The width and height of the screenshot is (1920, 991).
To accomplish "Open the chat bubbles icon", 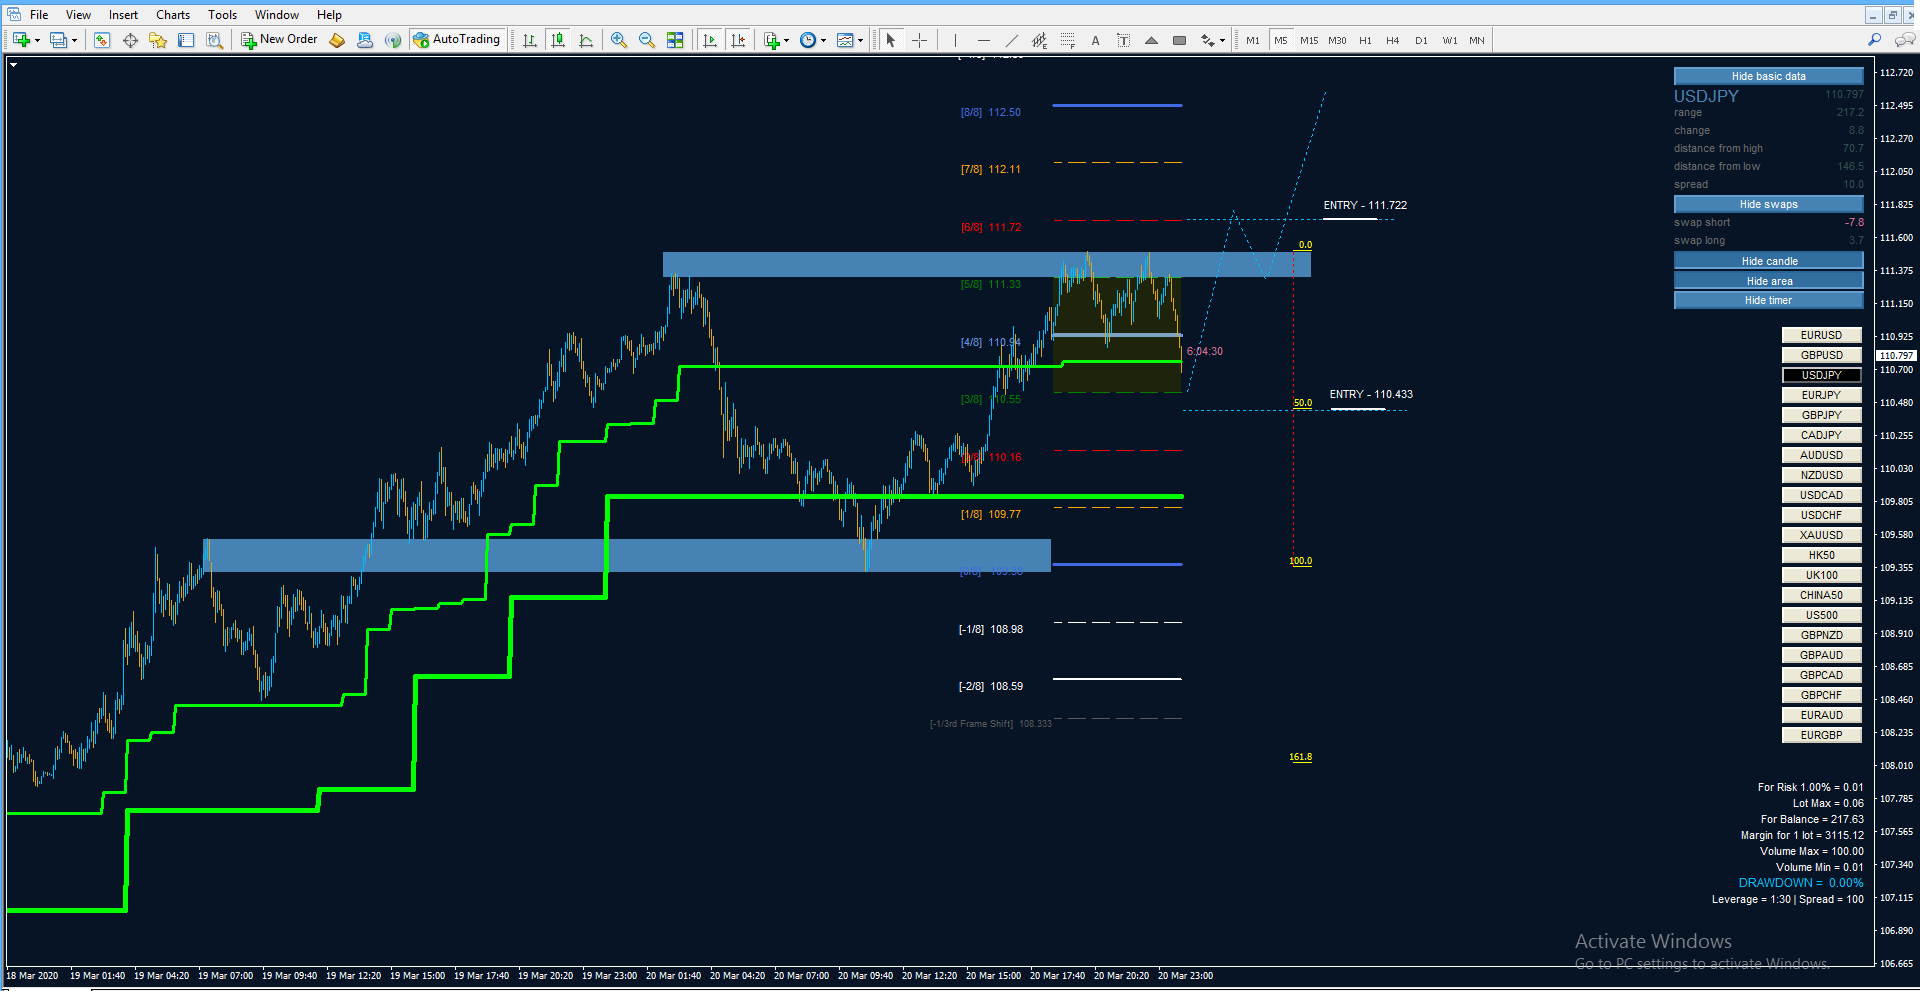I will coord(1905,40).
